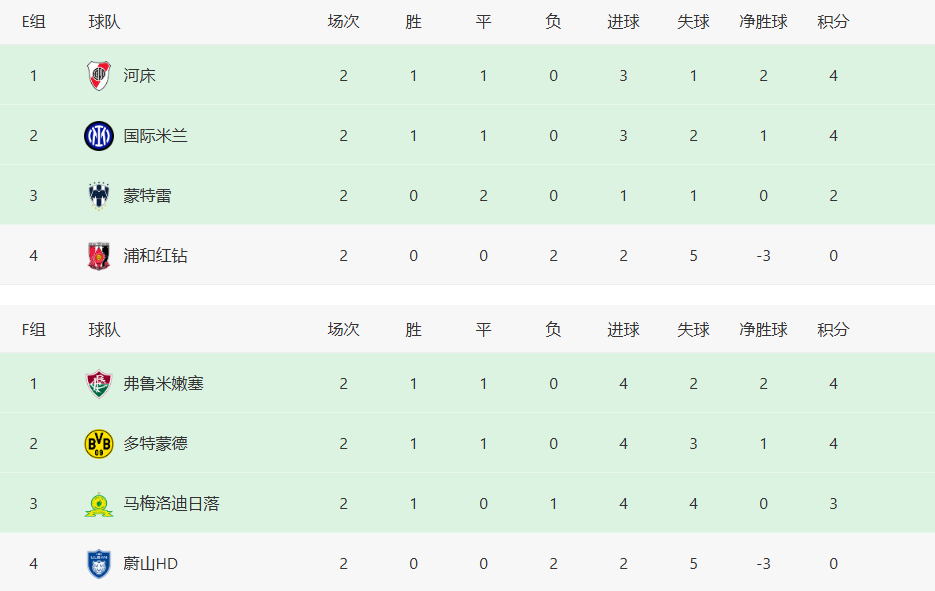Click the Inter Milan (国际米兰) logo
Image resolution: width=935 pixels, height=591 pixels.
[99, 136]
